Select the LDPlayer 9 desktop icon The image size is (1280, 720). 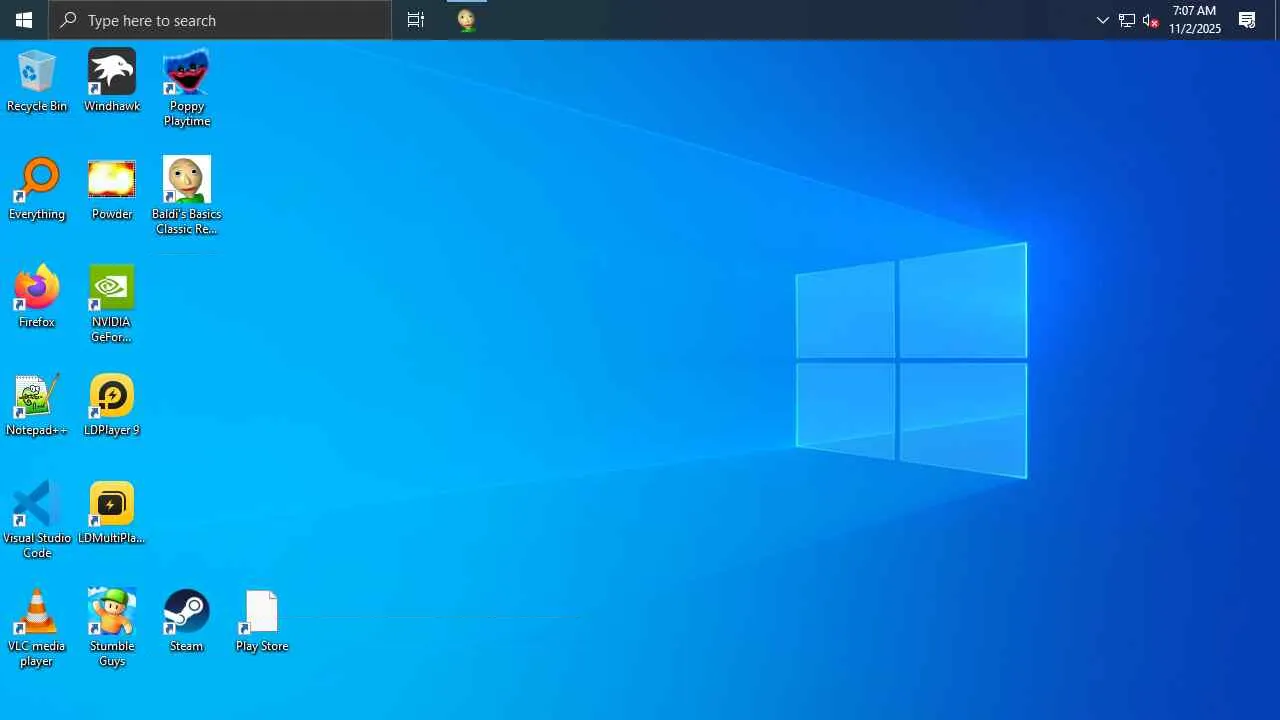point(112,405)
